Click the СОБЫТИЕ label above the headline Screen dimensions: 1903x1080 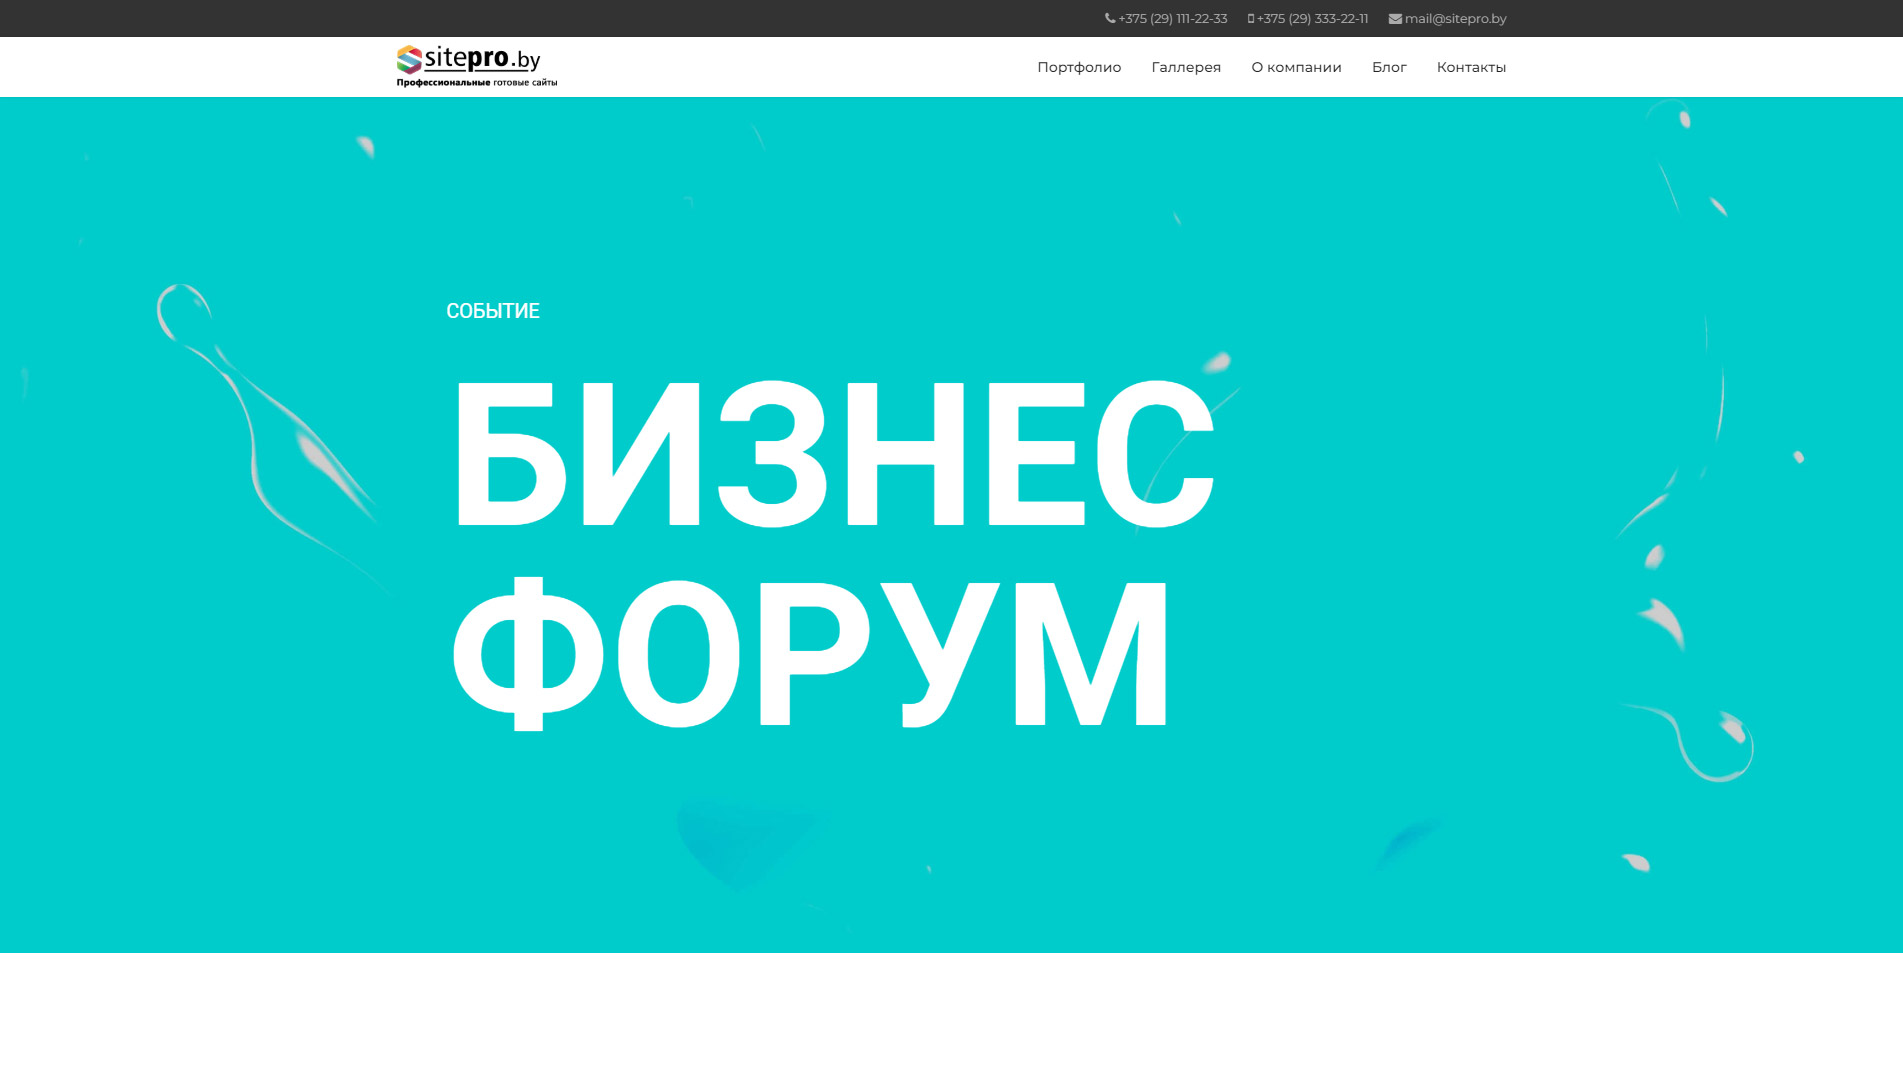[x=494, y=310]
